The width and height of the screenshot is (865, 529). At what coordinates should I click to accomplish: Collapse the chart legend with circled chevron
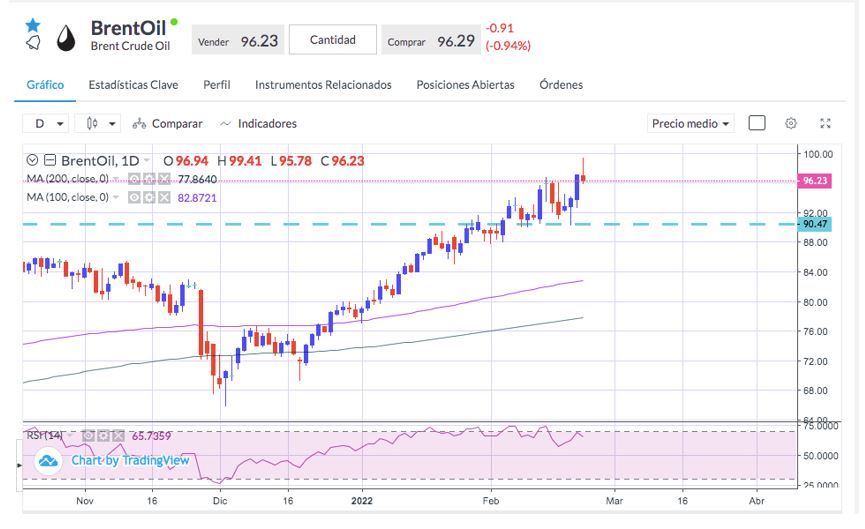[x=32, y=161]
